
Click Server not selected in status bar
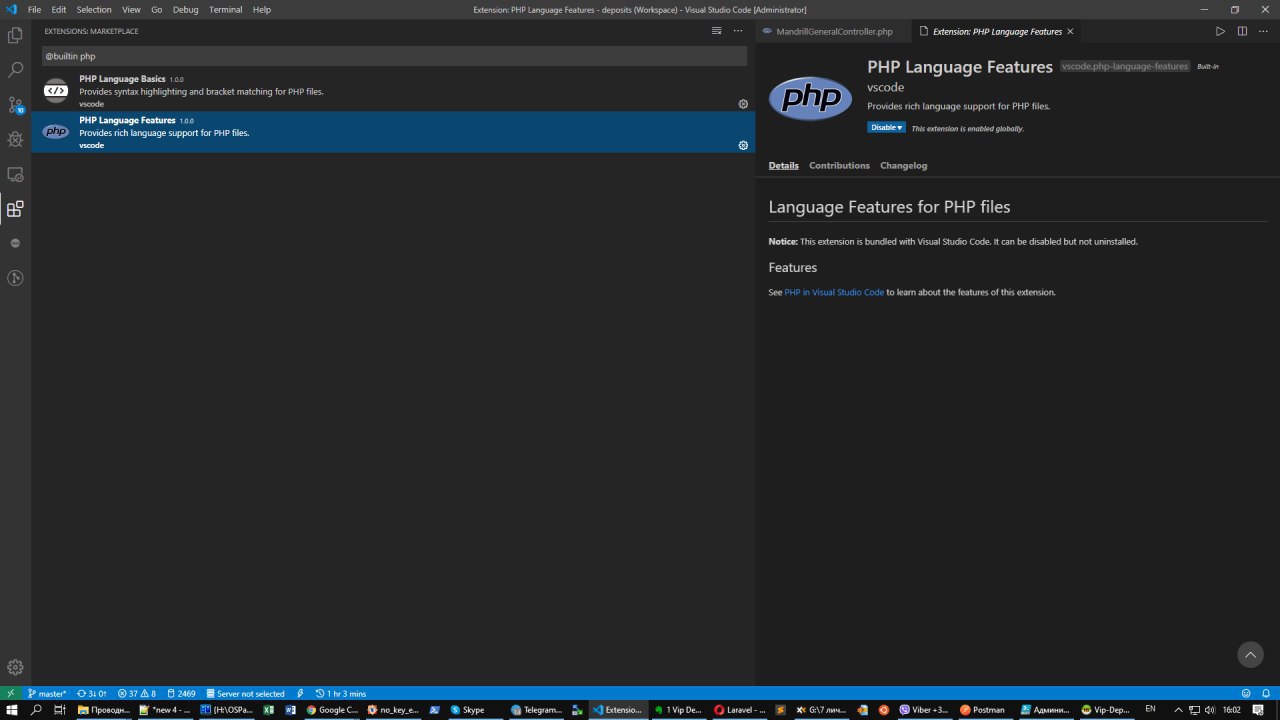245,693
